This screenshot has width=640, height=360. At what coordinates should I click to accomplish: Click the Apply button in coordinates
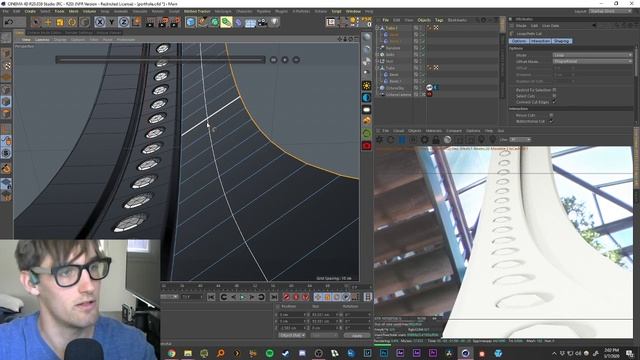click(357, 335)
